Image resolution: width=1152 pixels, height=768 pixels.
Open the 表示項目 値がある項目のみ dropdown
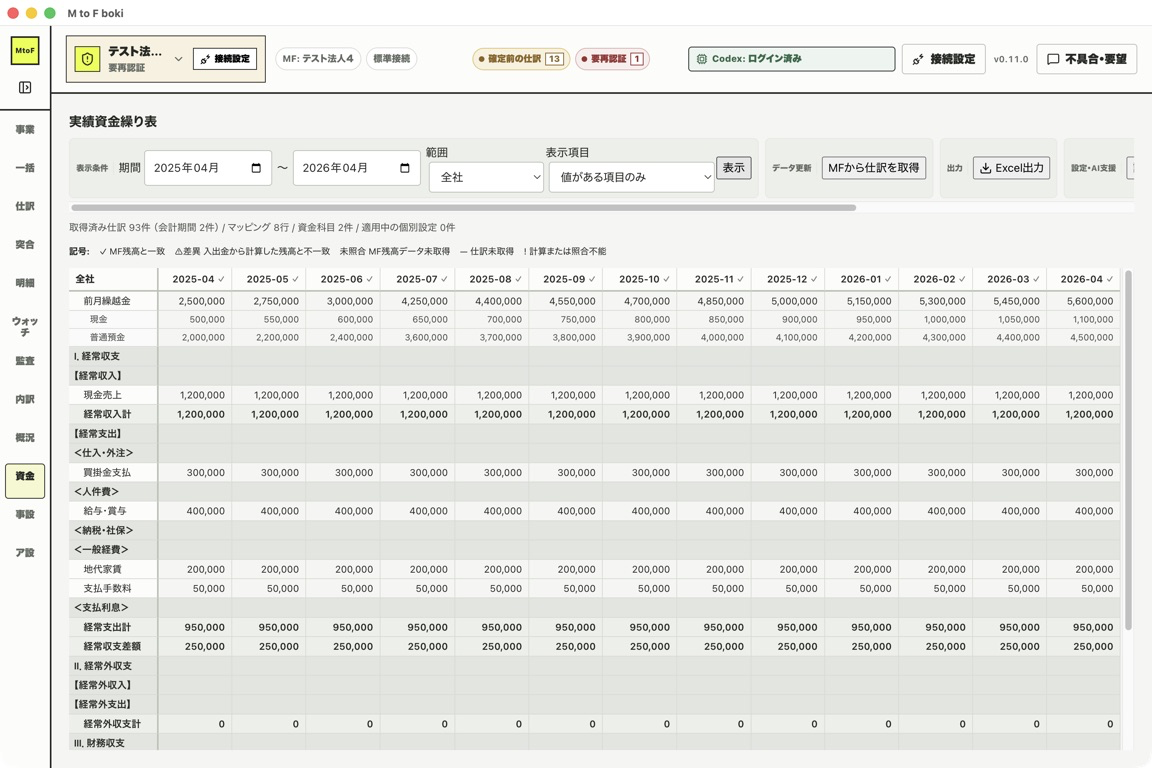[632, 177]
